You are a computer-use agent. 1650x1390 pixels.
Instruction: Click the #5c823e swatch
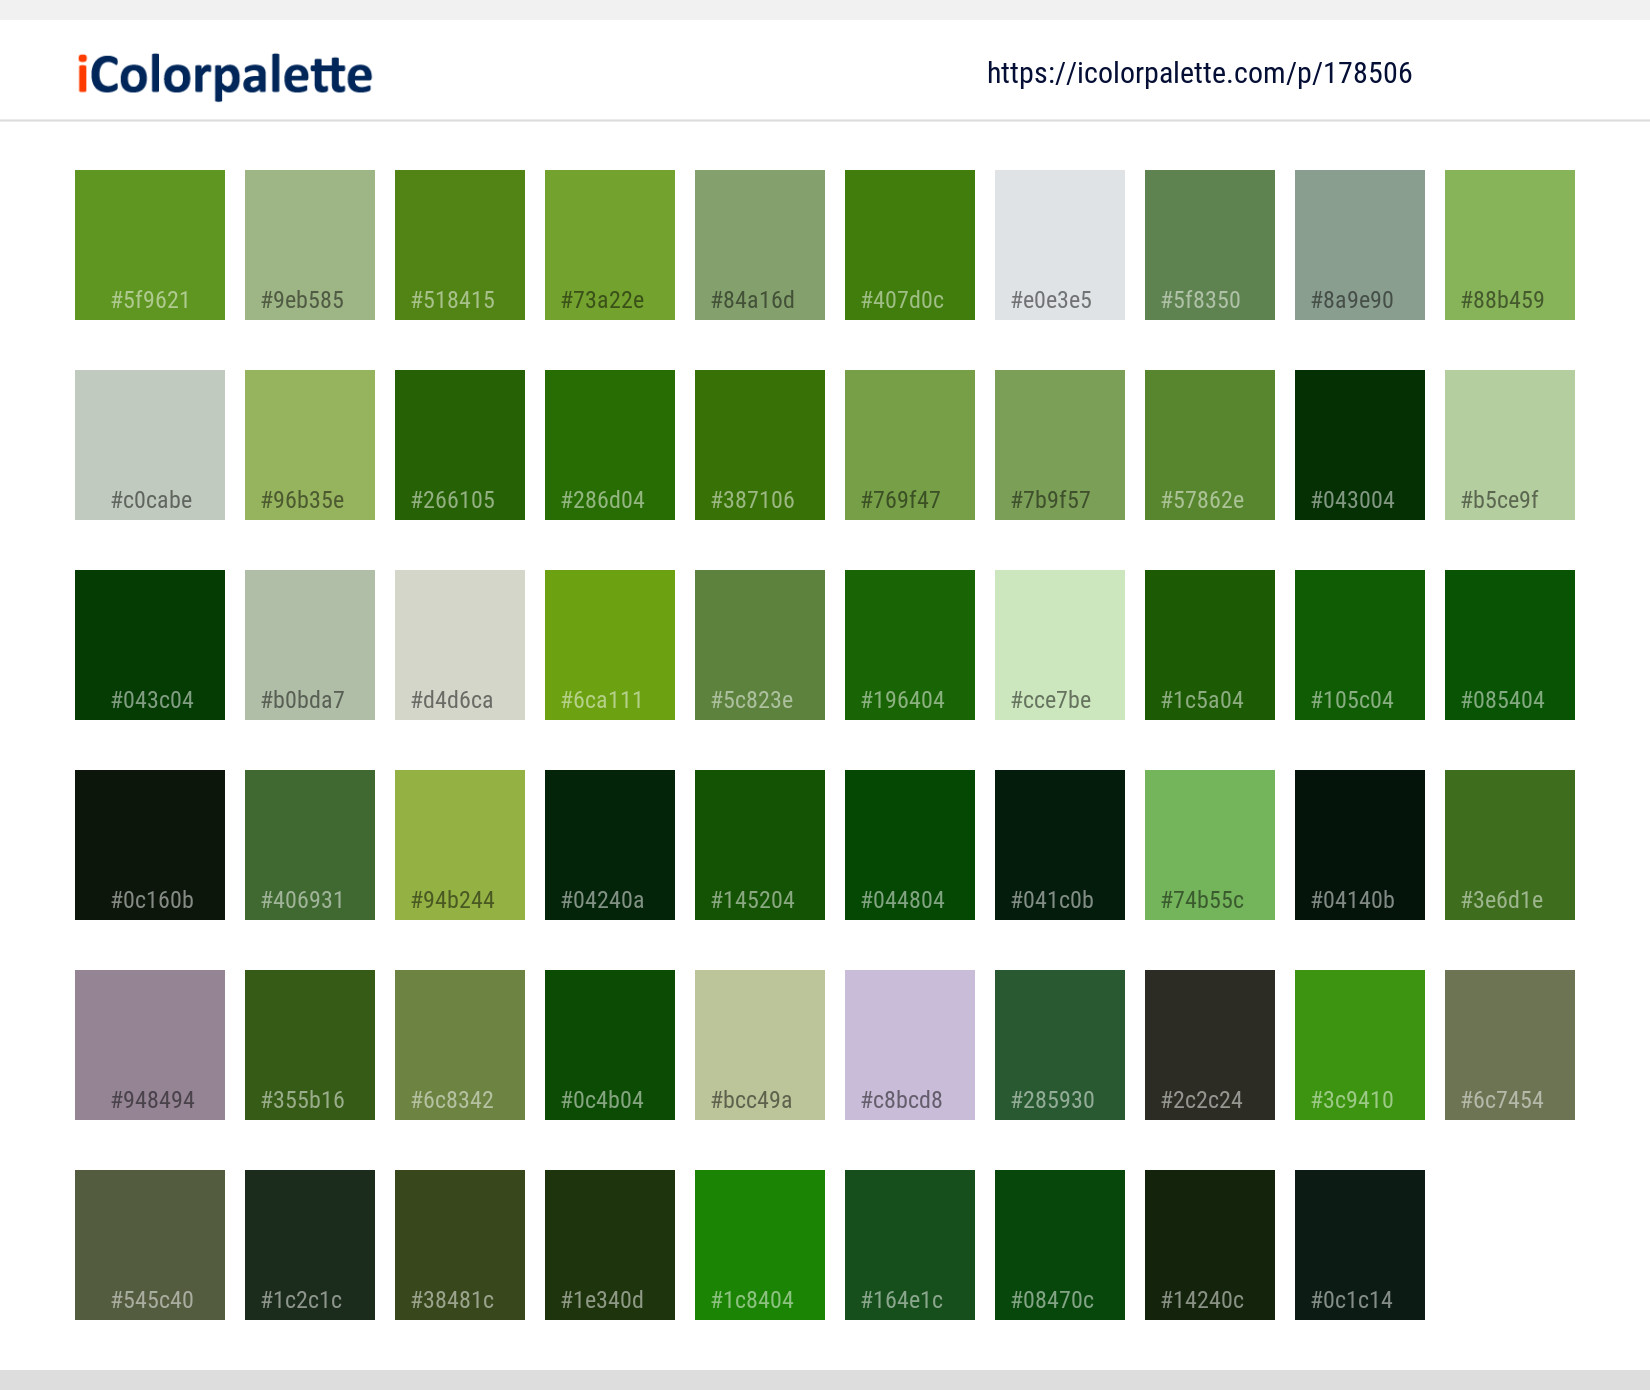[x=760, y=645]
